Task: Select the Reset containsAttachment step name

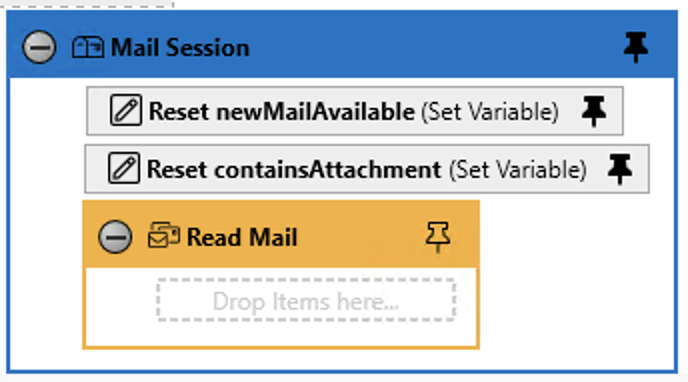Action: click(x=294, y=169)
